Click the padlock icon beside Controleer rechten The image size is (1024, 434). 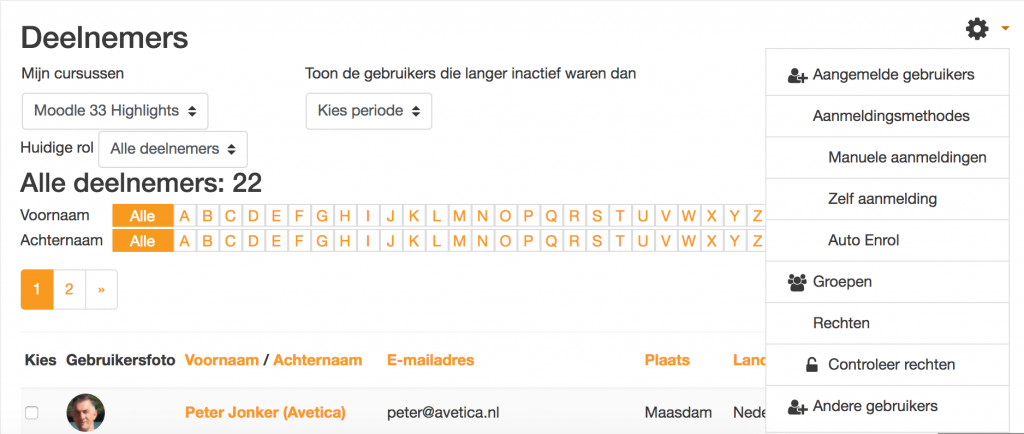811,365
